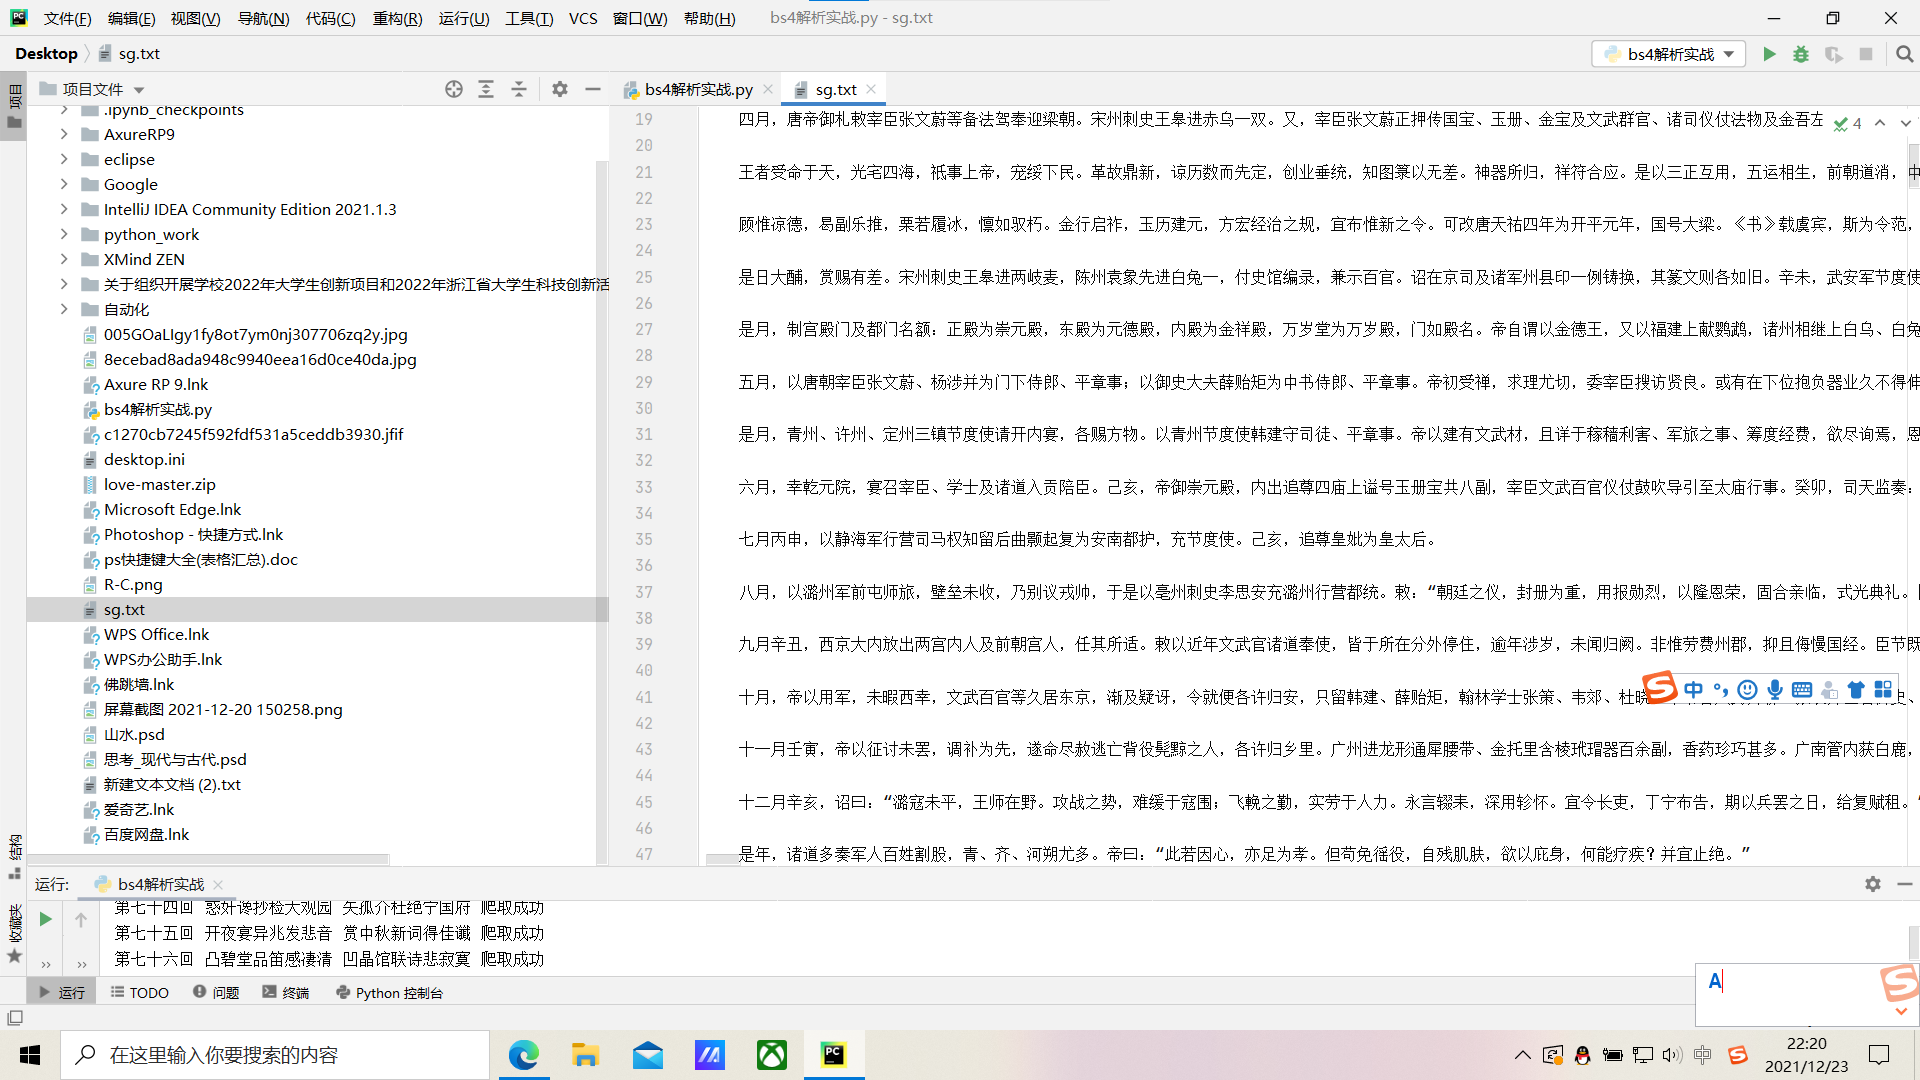
Task: Open Search Everywhere magnifier icon
Action: [x=1904, y=54]
